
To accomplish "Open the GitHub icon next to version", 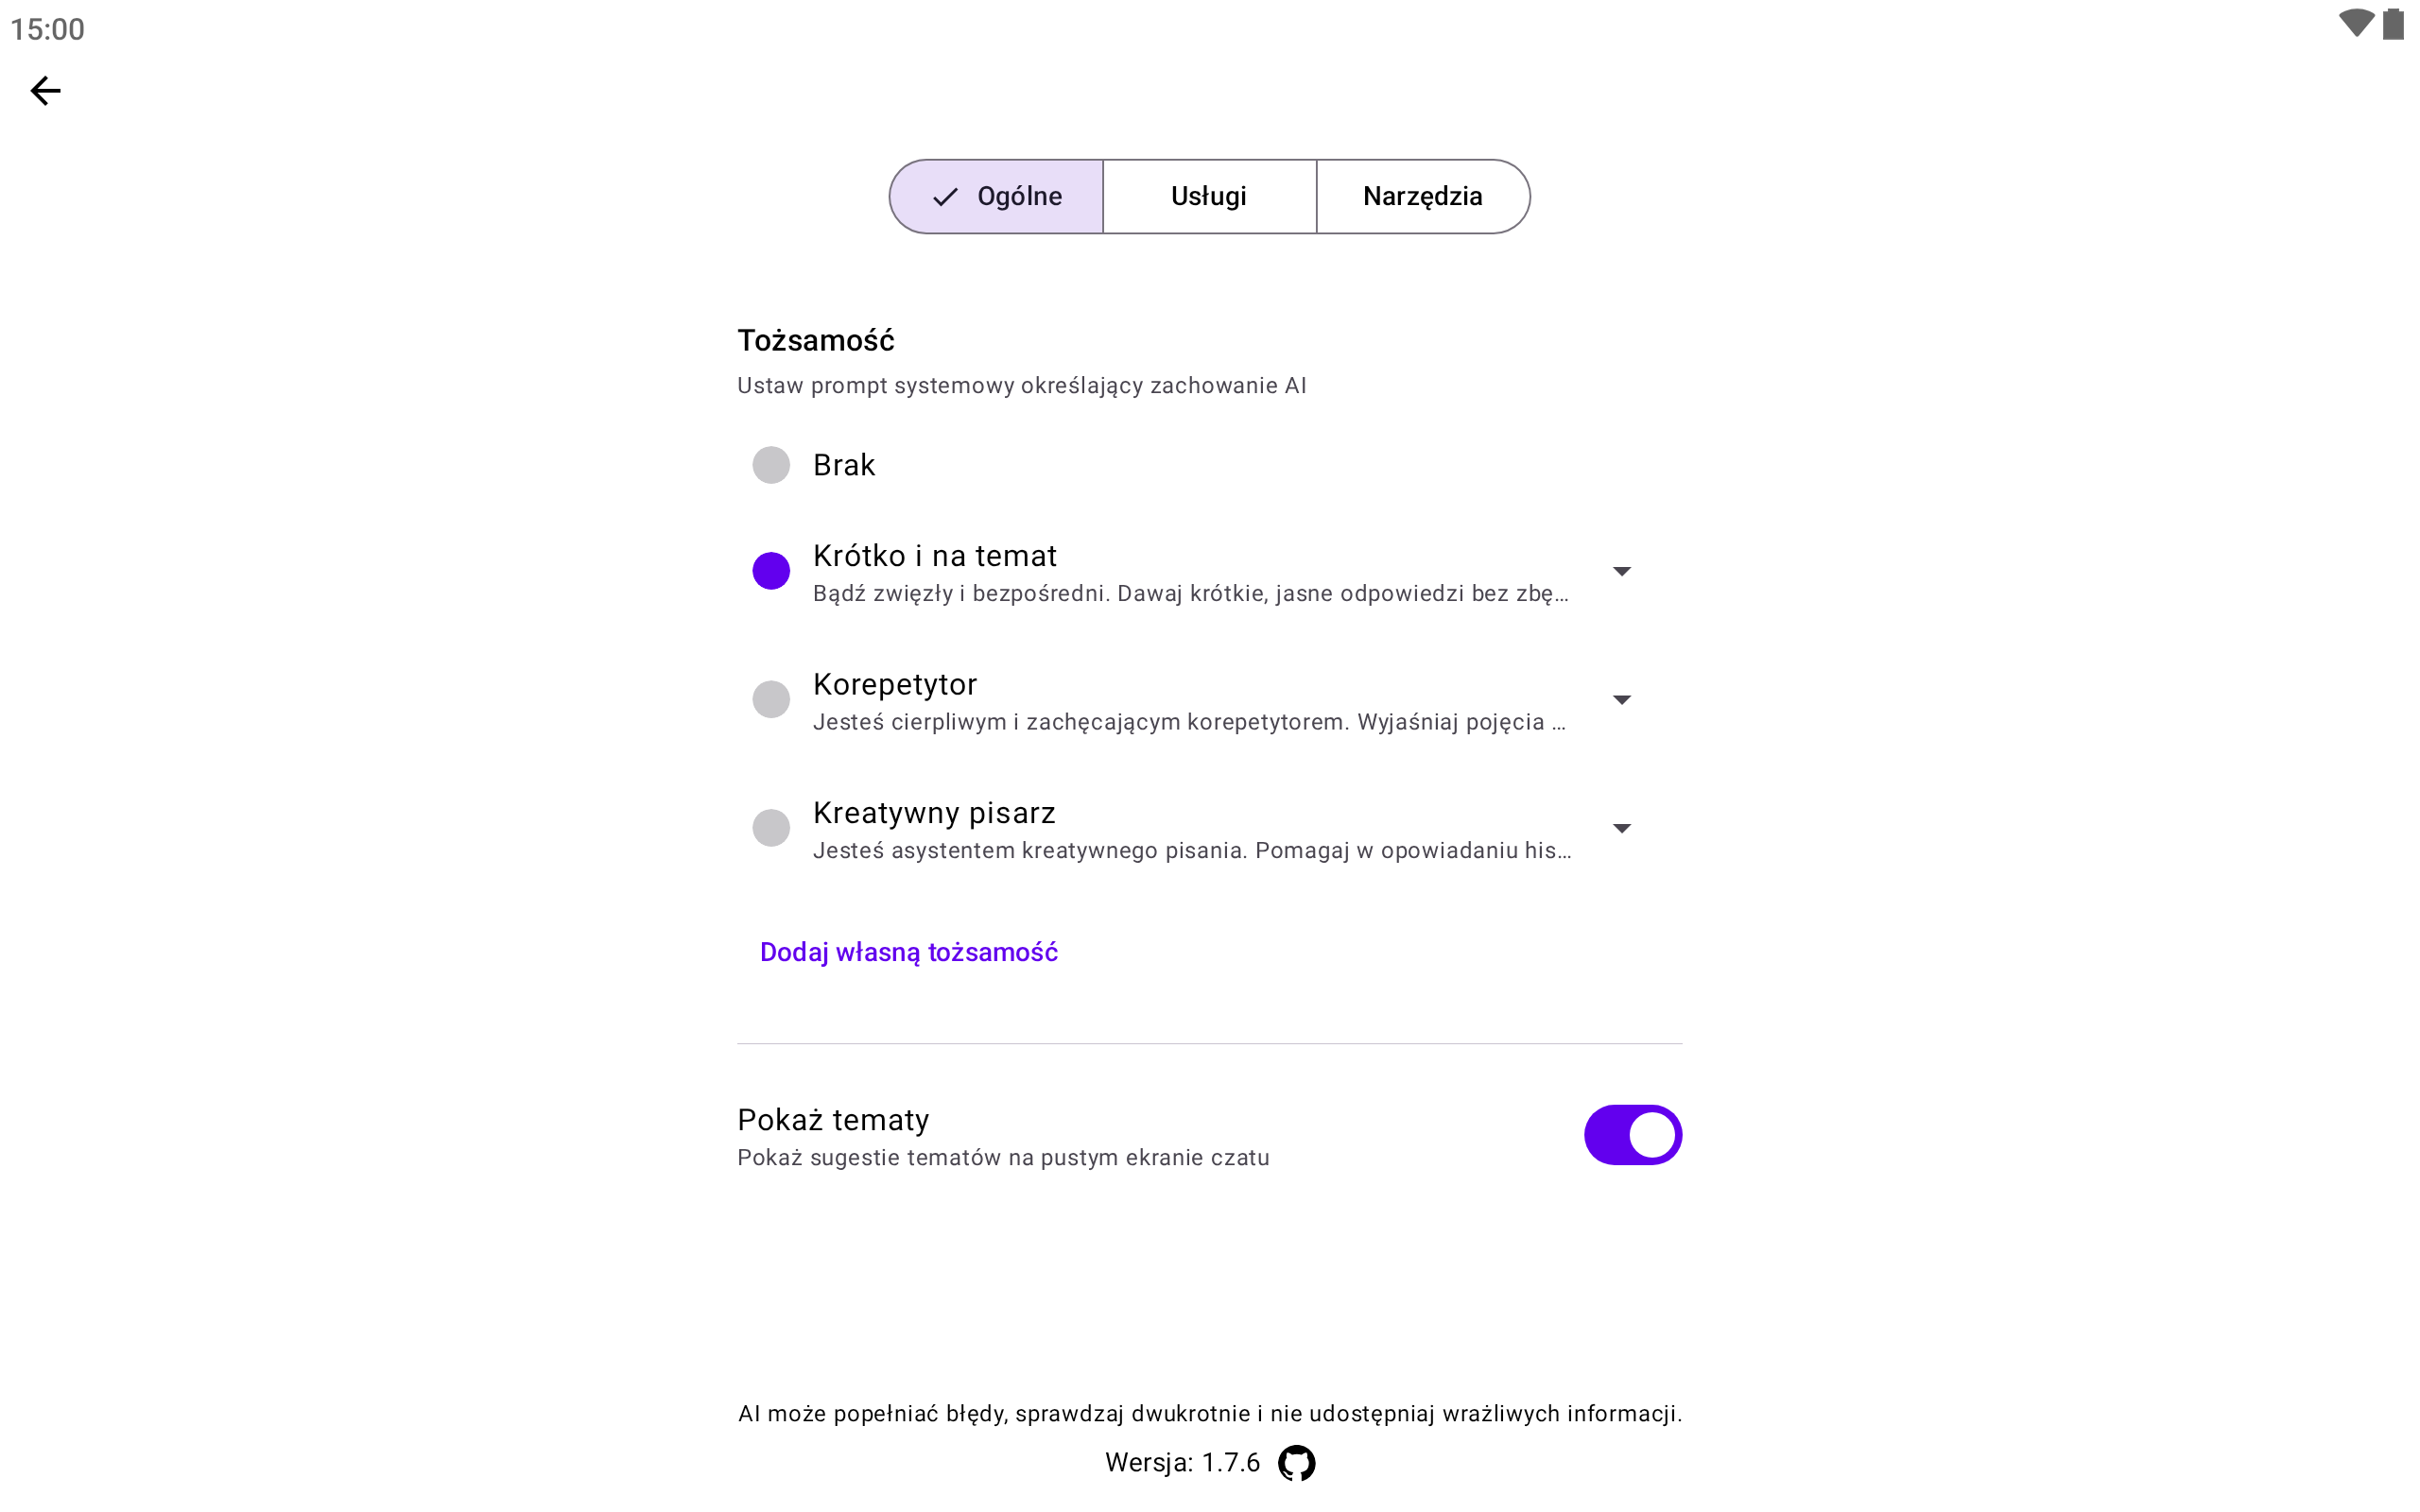I will [1296, 1463].
